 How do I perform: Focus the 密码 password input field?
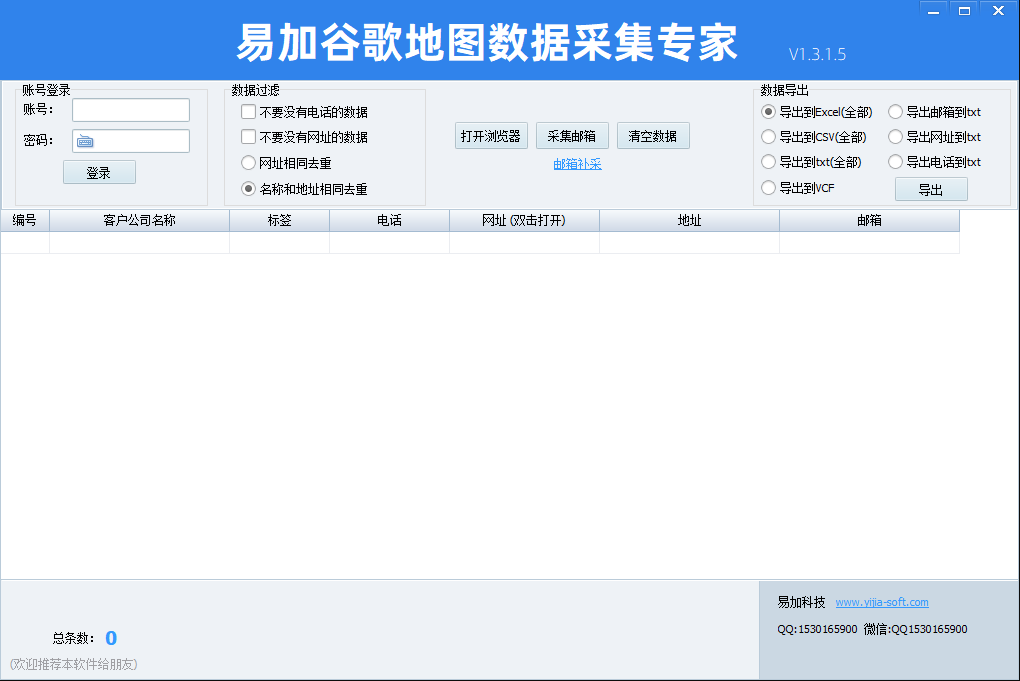click(131, 141)
